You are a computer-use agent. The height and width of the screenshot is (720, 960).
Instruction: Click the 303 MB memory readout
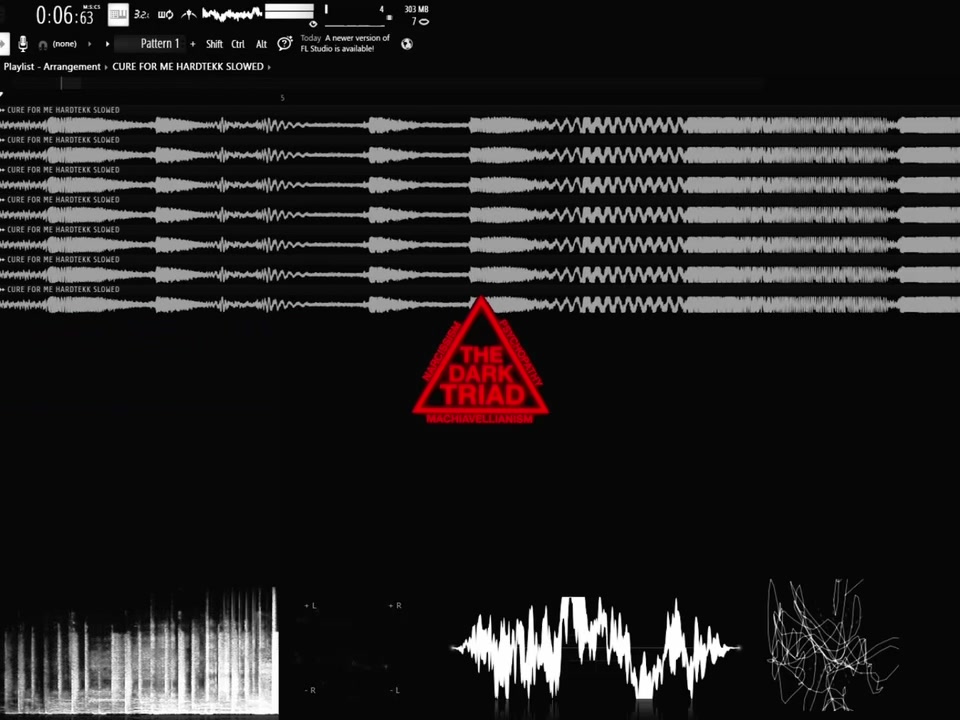coord(416,9)
